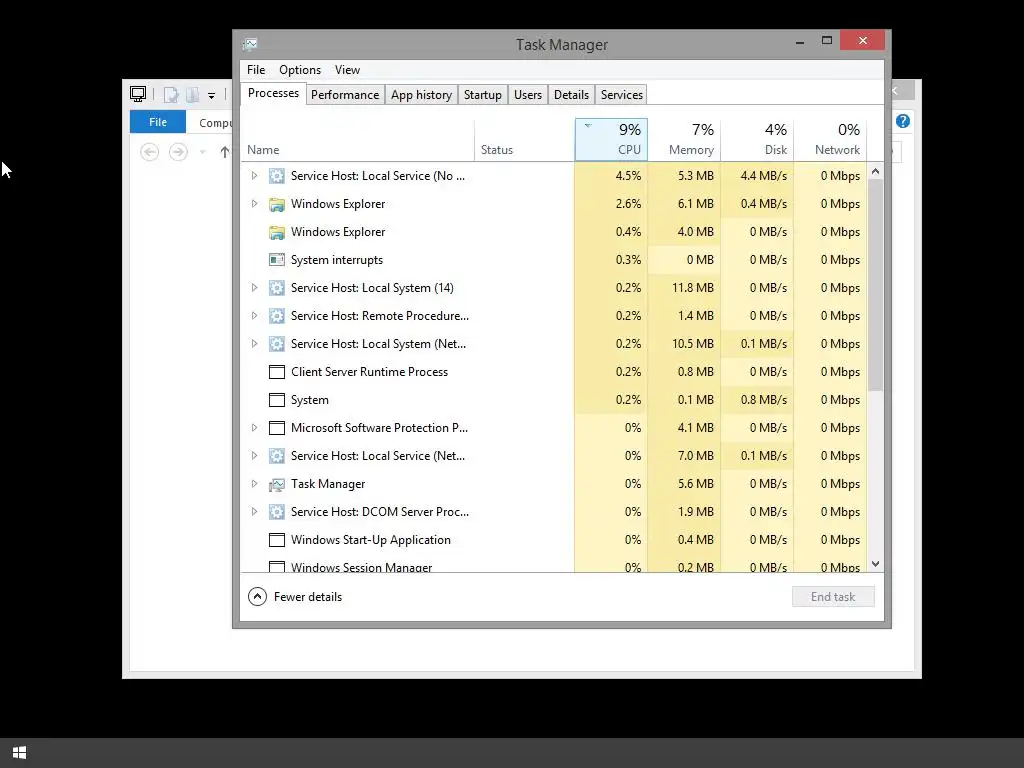Screen dimensions: 1024x768
Task: Click the Microsoft Software Protection icon
Action: pos(277,428)
